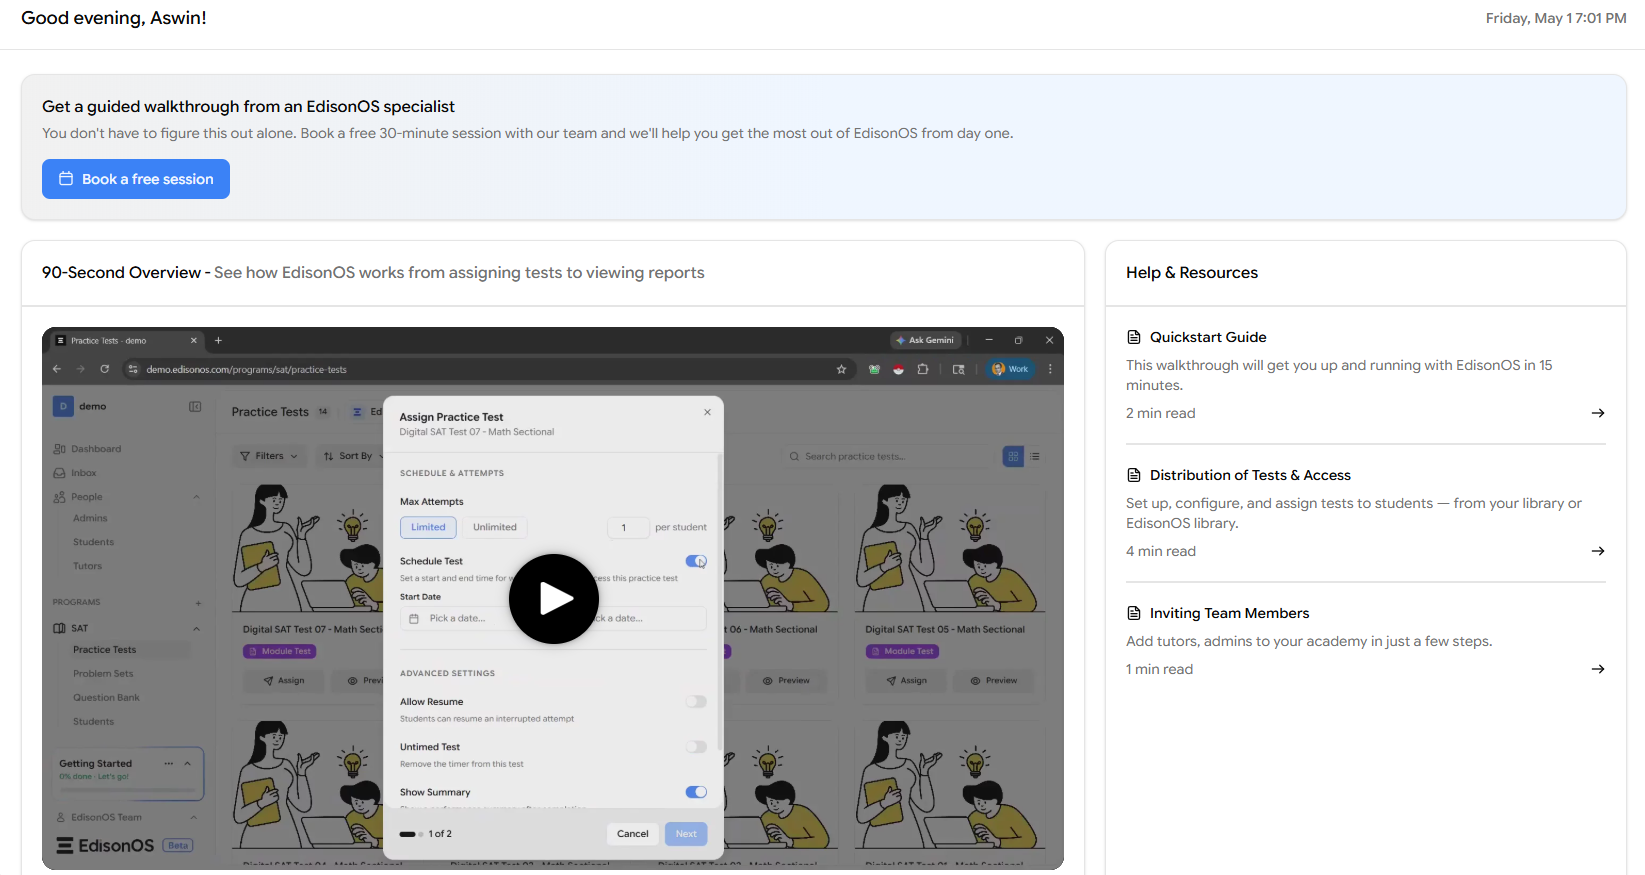In the video preview, click sidebar collapse icon
Screen dimensions: 1645x875
pyautogui.click(x=195, y=407)
